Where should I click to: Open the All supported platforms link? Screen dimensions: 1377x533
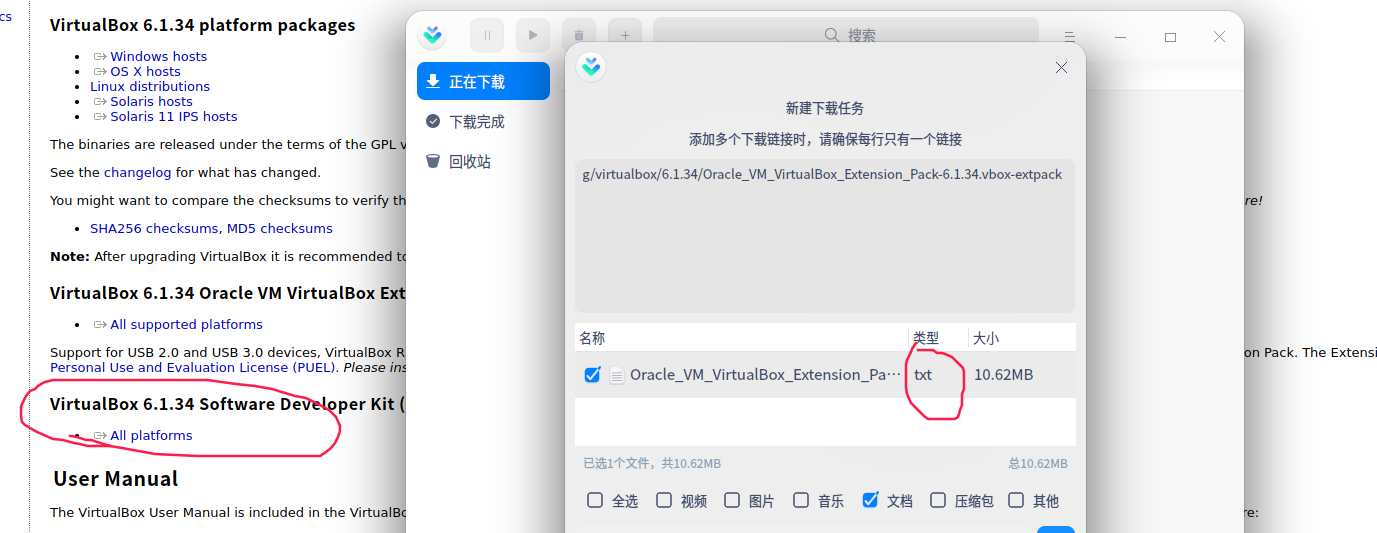click(x=186, y=324)
